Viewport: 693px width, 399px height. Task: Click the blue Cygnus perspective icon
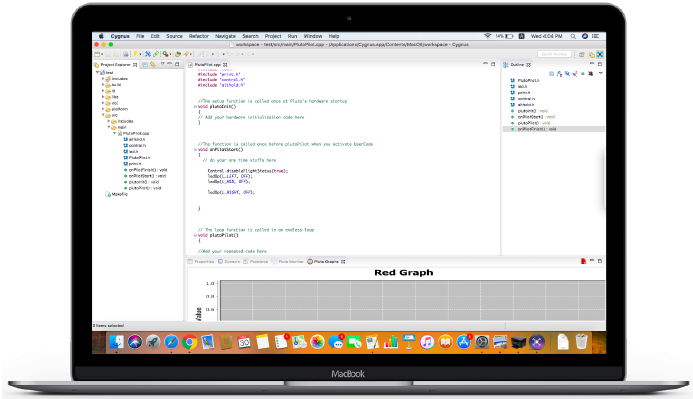click(x=600, y=54)
